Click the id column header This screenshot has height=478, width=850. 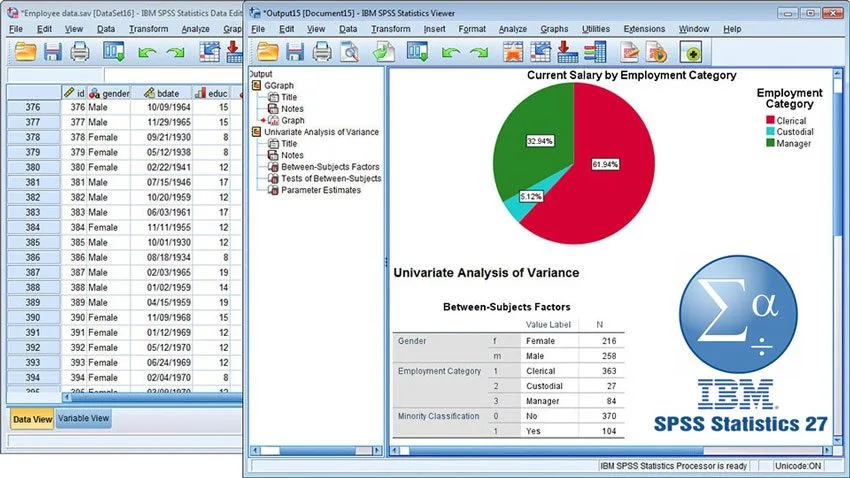74,93
